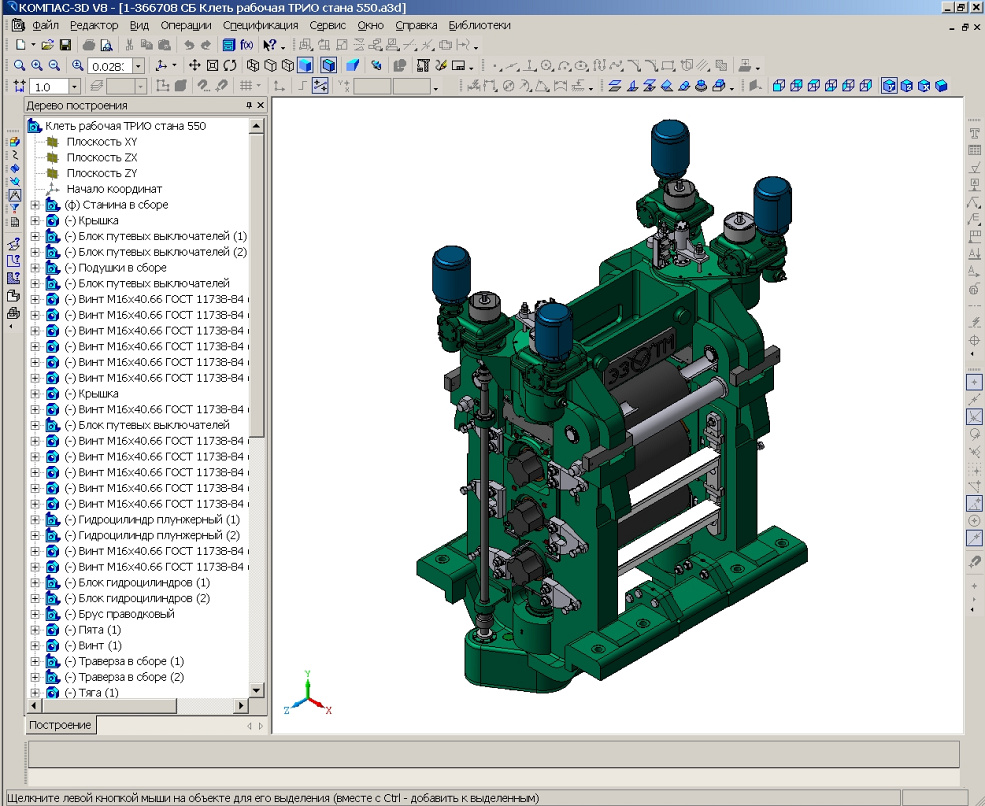Open the Библиотеки menu
This screenshot has height=806, width=985.
479,25
